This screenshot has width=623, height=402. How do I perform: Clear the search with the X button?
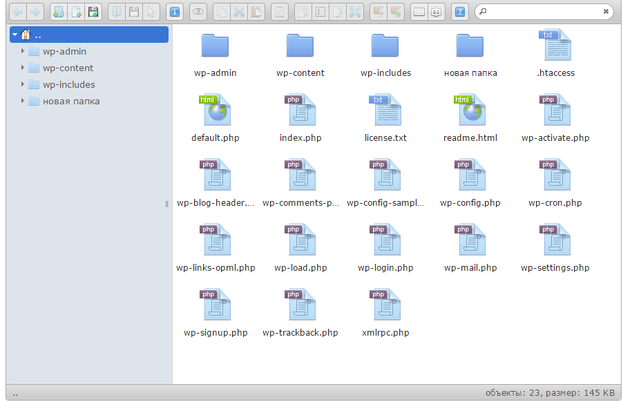pos(606,12)
